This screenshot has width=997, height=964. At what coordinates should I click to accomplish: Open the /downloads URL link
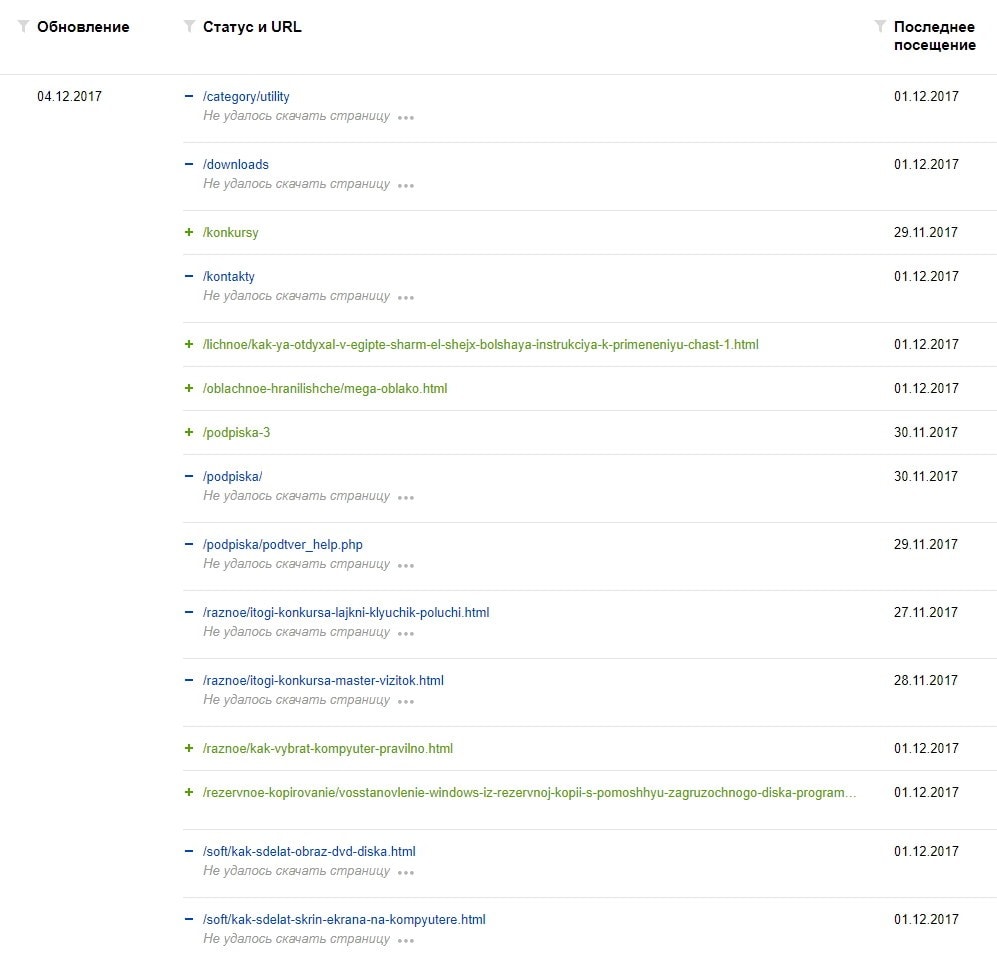click(236, 165)
